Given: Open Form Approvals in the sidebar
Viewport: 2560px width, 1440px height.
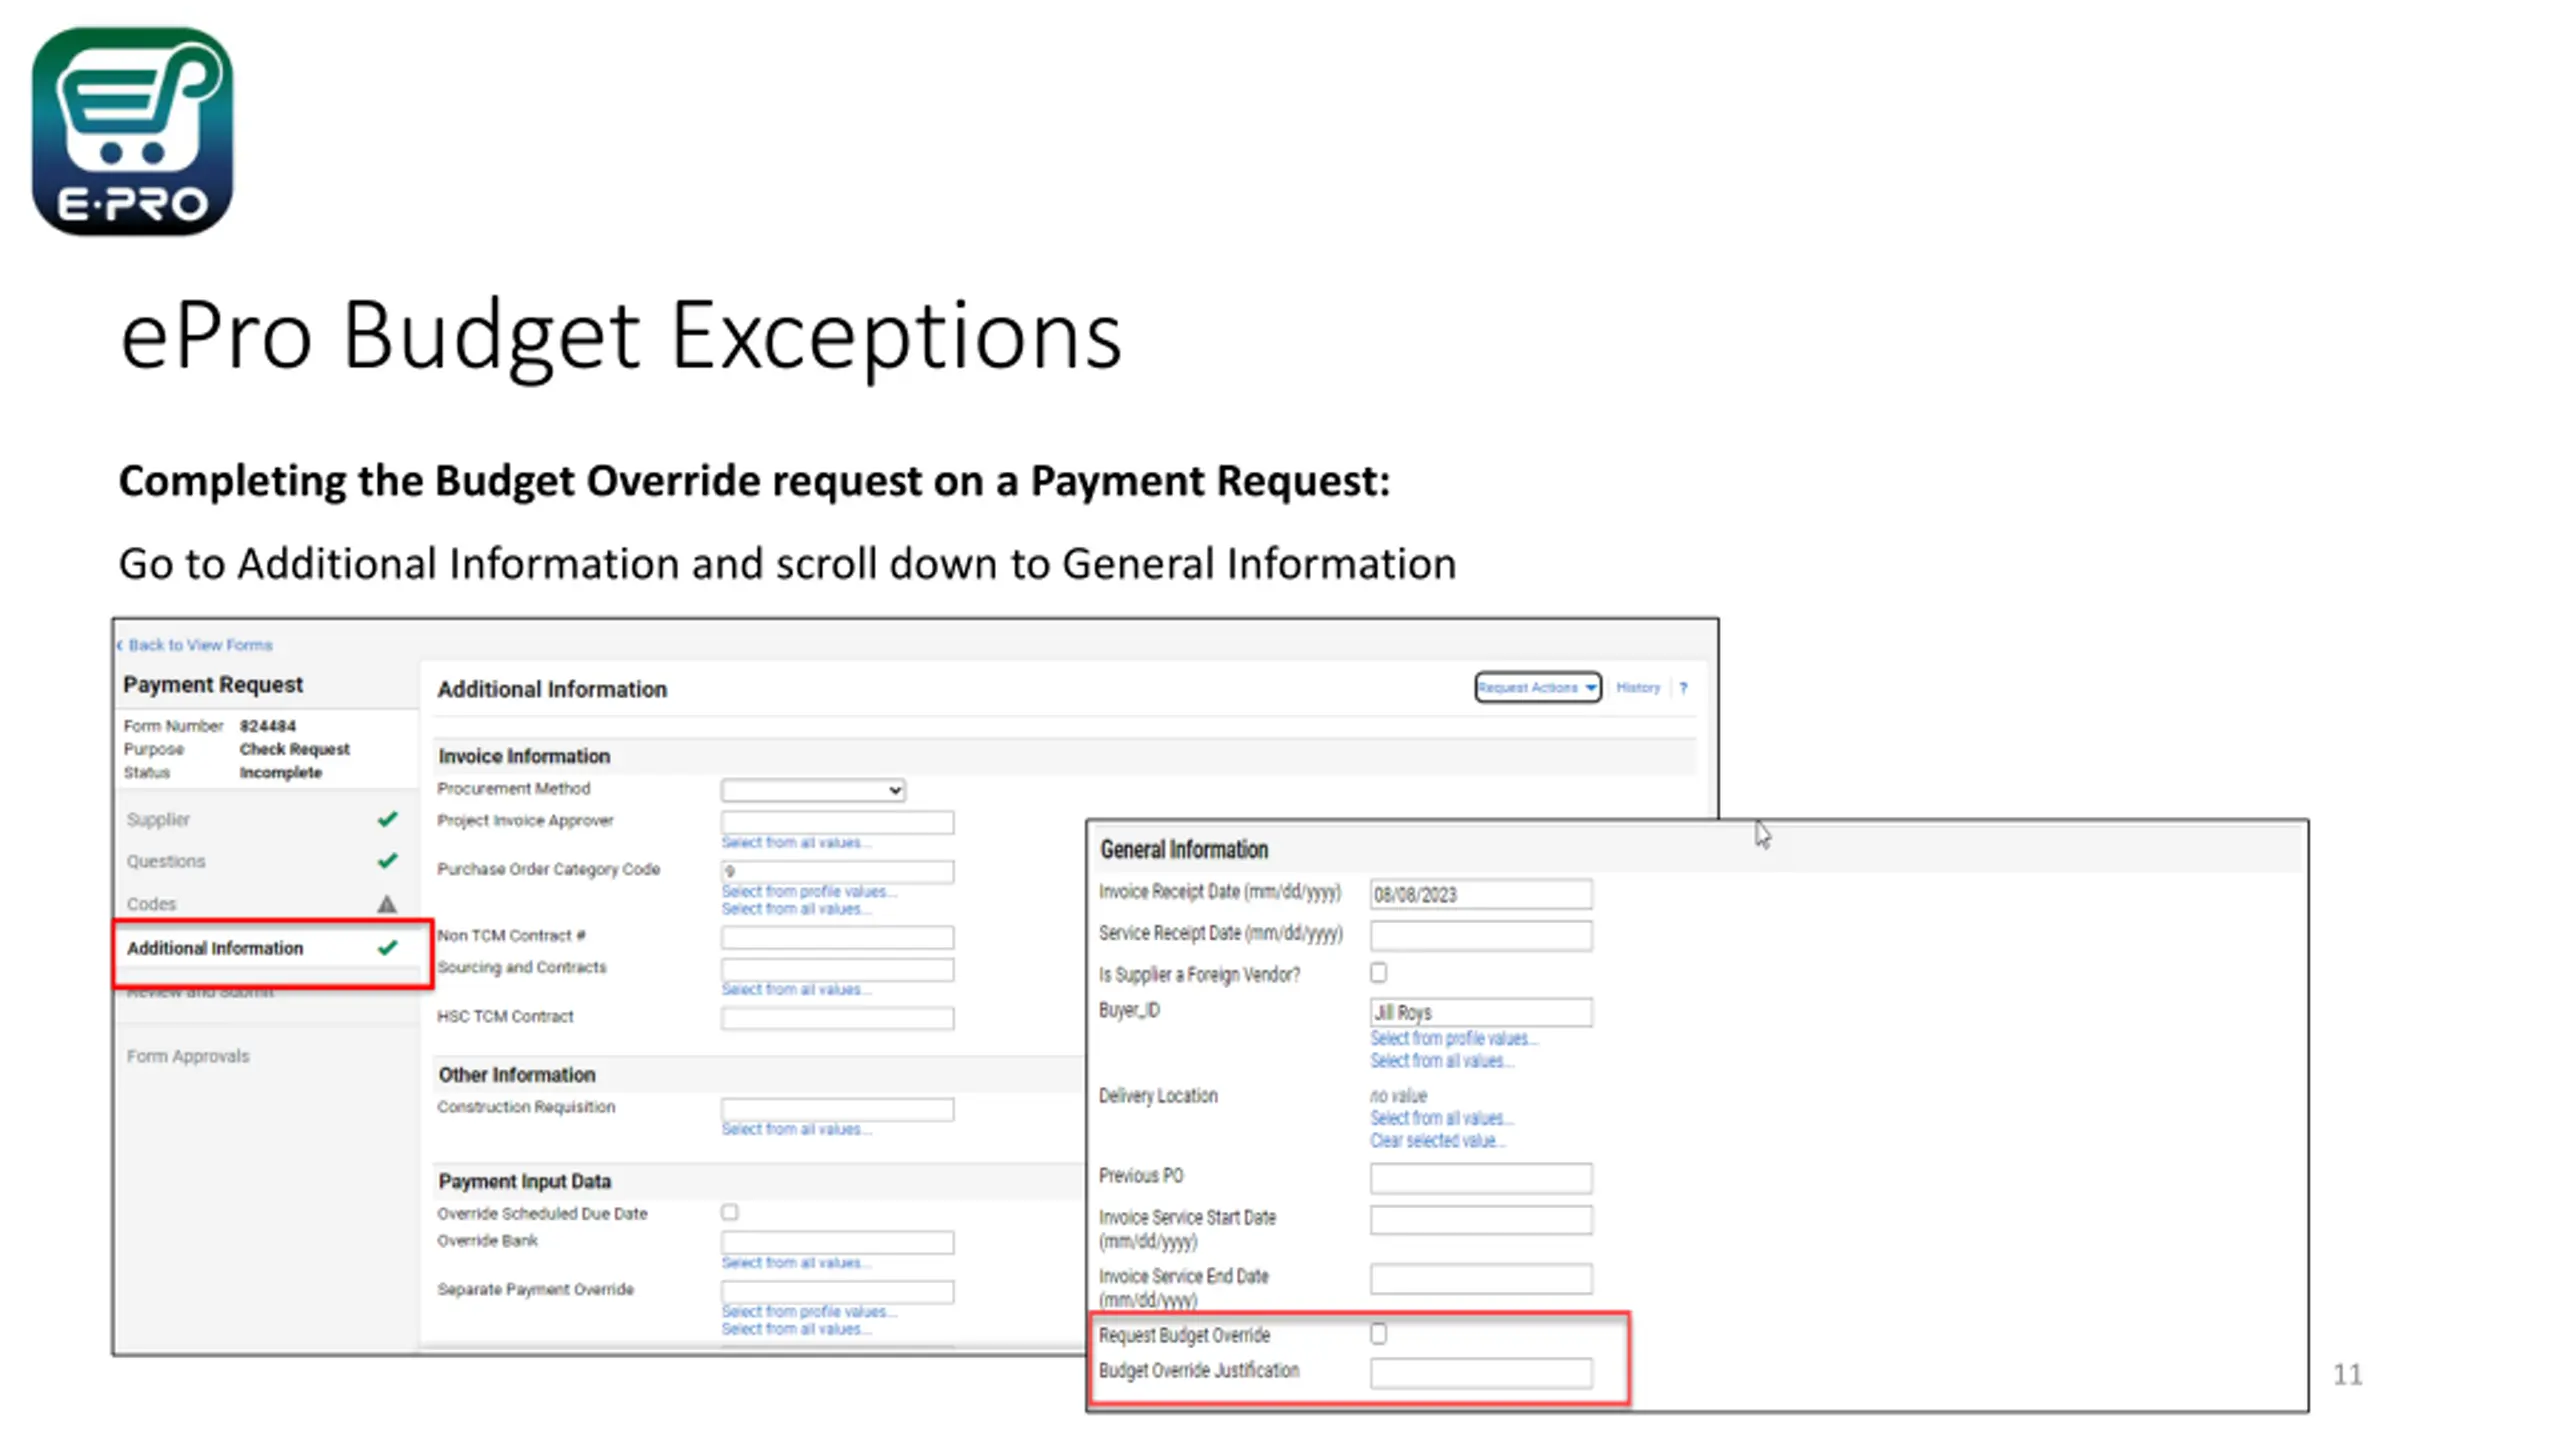Looking at the screenshot, I should click(188, 1056).
